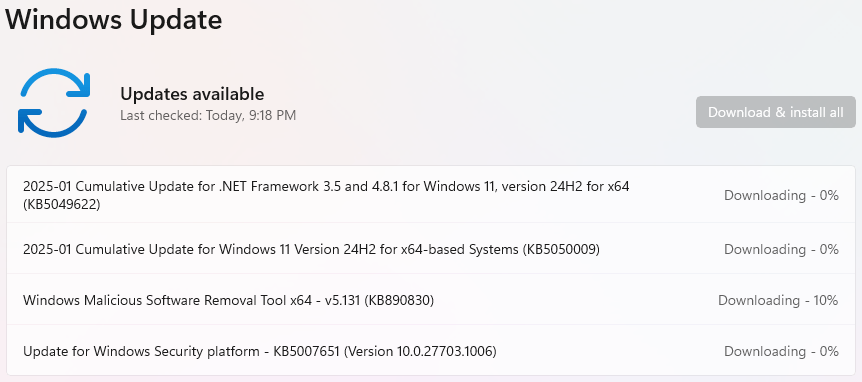862x382 pixels.
Task: Click the Windows Update page heading
Action: click(x=114, y=20)
